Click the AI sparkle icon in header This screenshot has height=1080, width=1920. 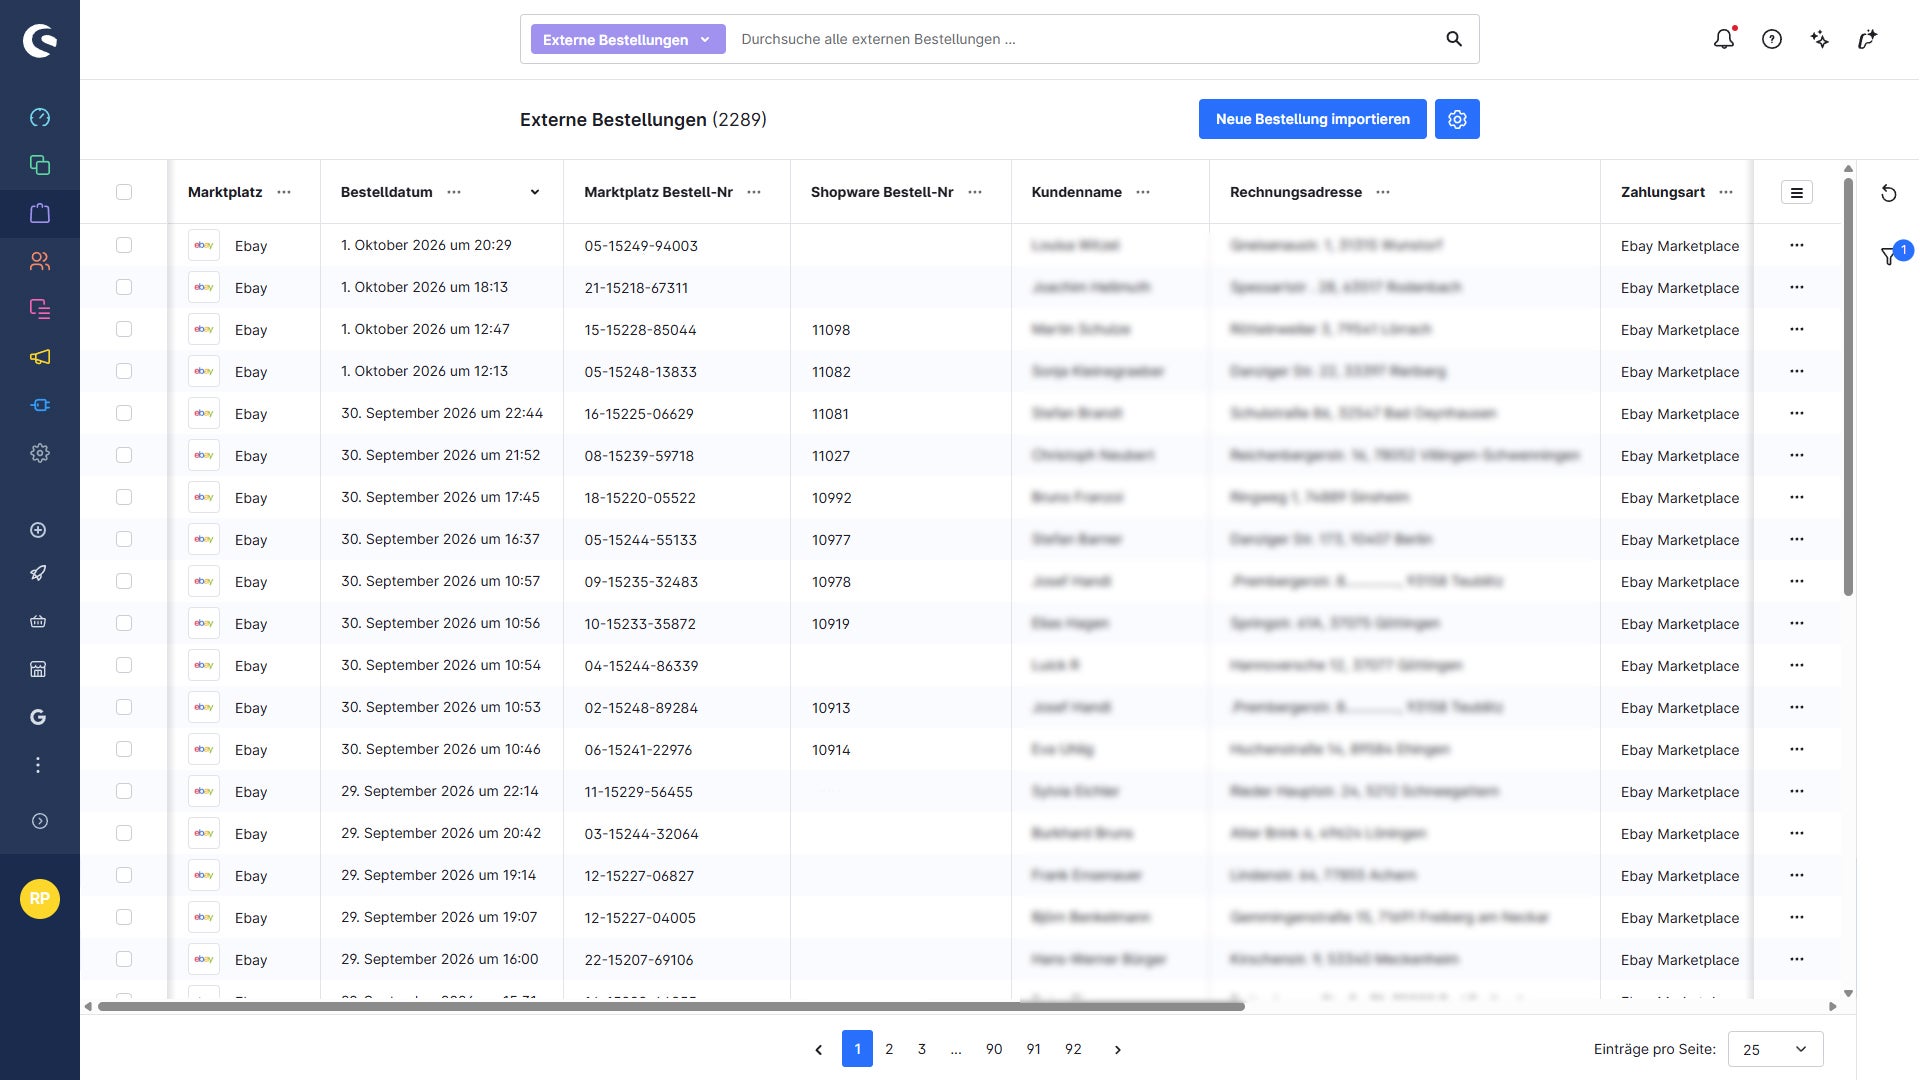point(1820,39)
